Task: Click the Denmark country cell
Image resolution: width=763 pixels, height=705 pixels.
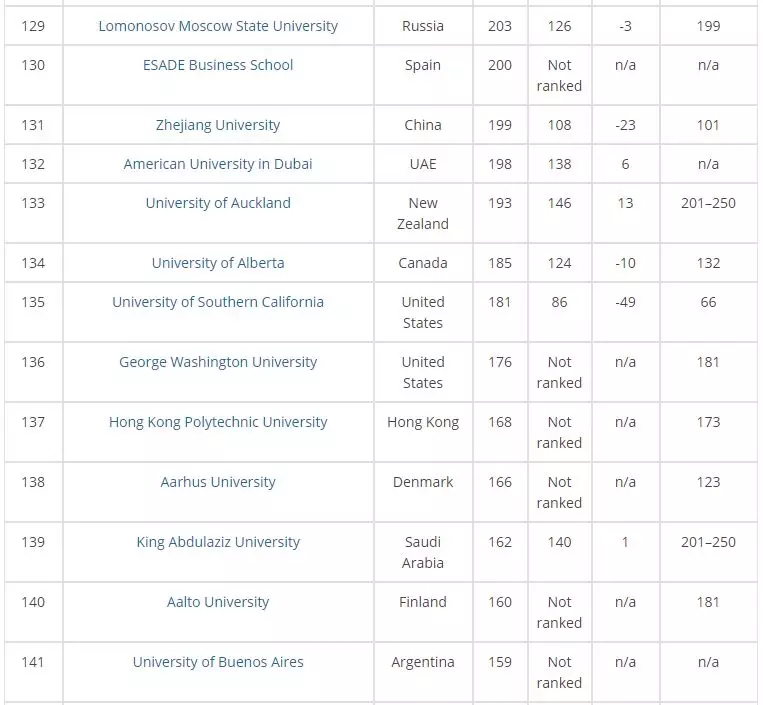Action: 423,482
